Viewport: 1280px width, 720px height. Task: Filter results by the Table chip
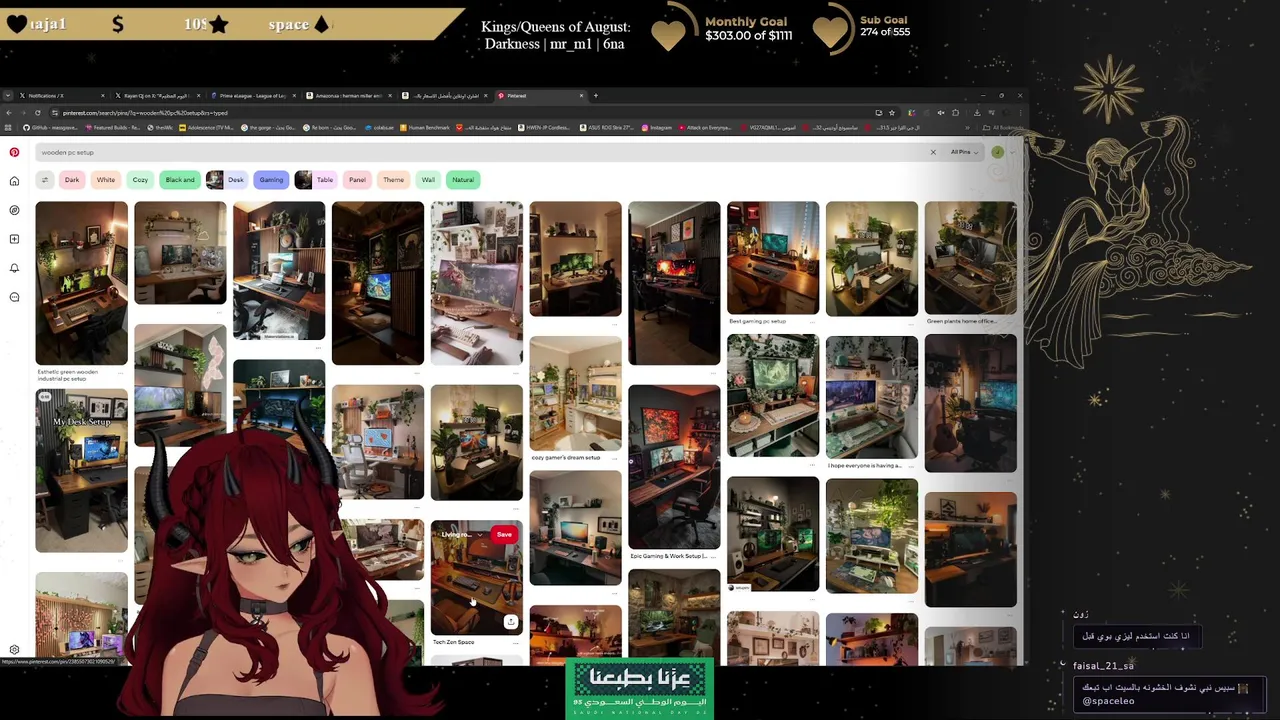[x=315, y=180]
